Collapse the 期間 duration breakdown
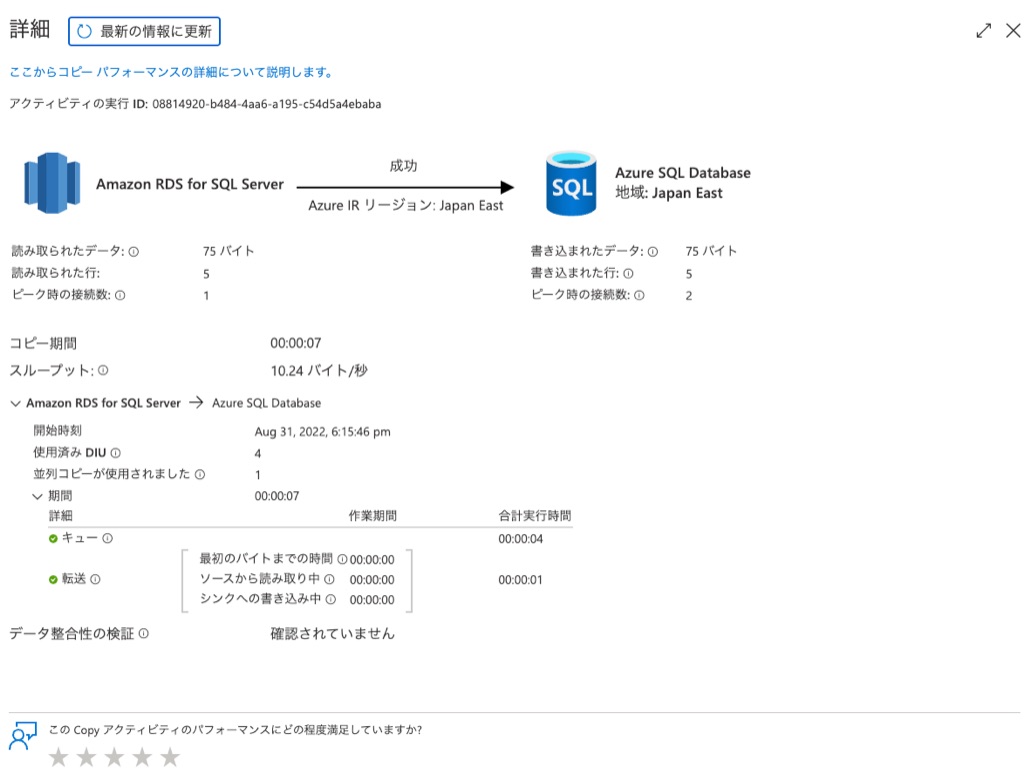Image resolution: width=1024 pixels, height=768 pixels. 37,495
